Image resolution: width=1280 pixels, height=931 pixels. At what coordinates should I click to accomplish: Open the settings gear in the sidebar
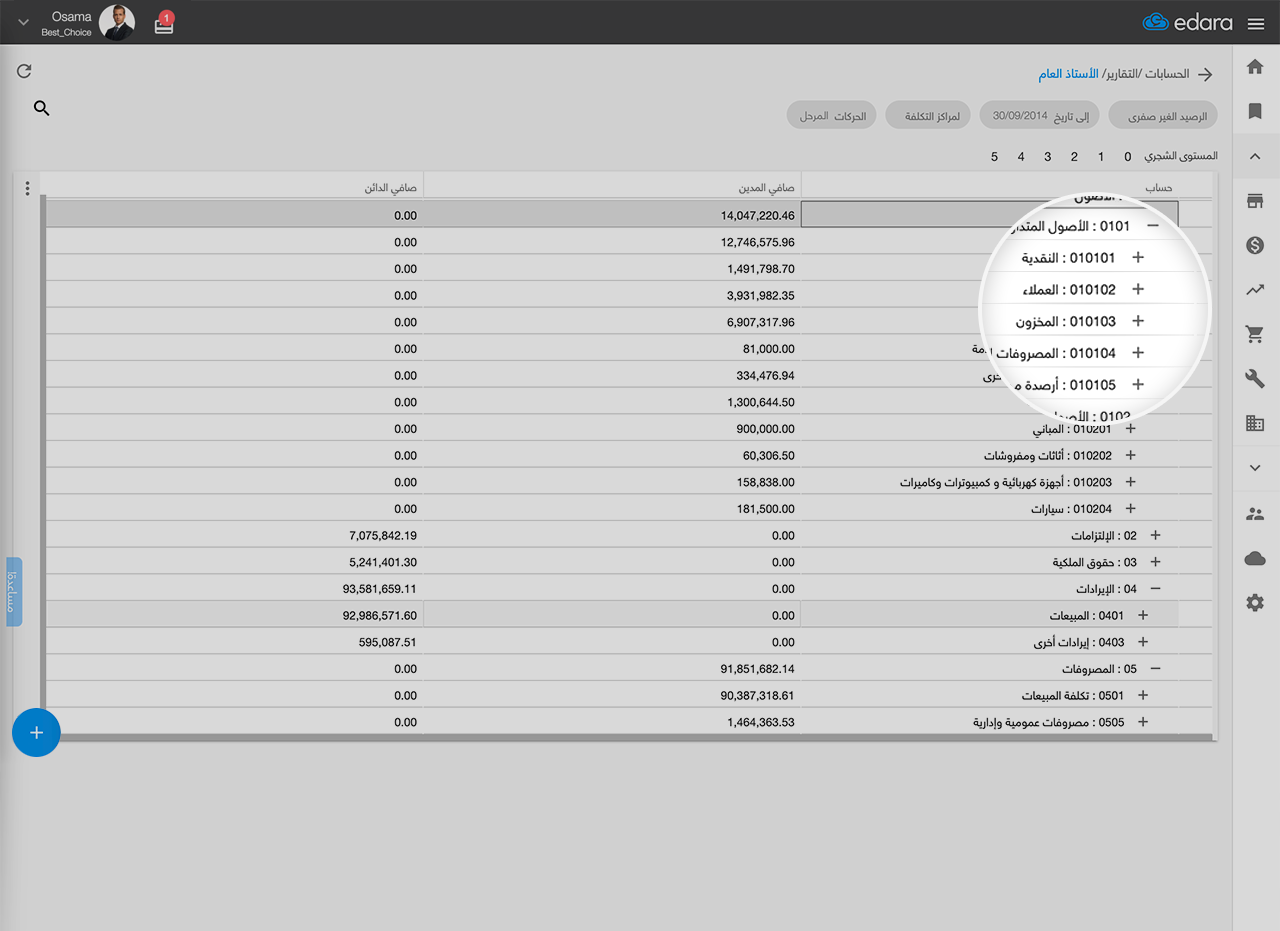1255,602
